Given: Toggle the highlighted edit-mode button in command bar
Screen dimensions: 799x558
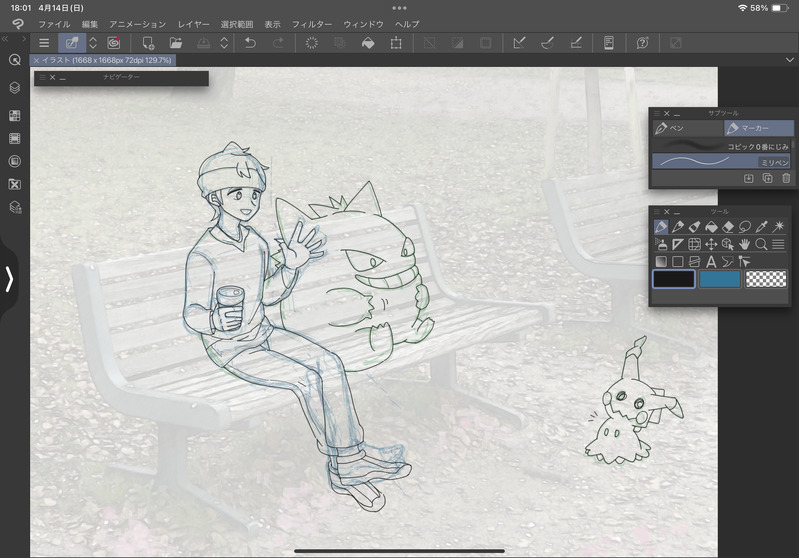Looking at the screenshot, I should [72, 43].
